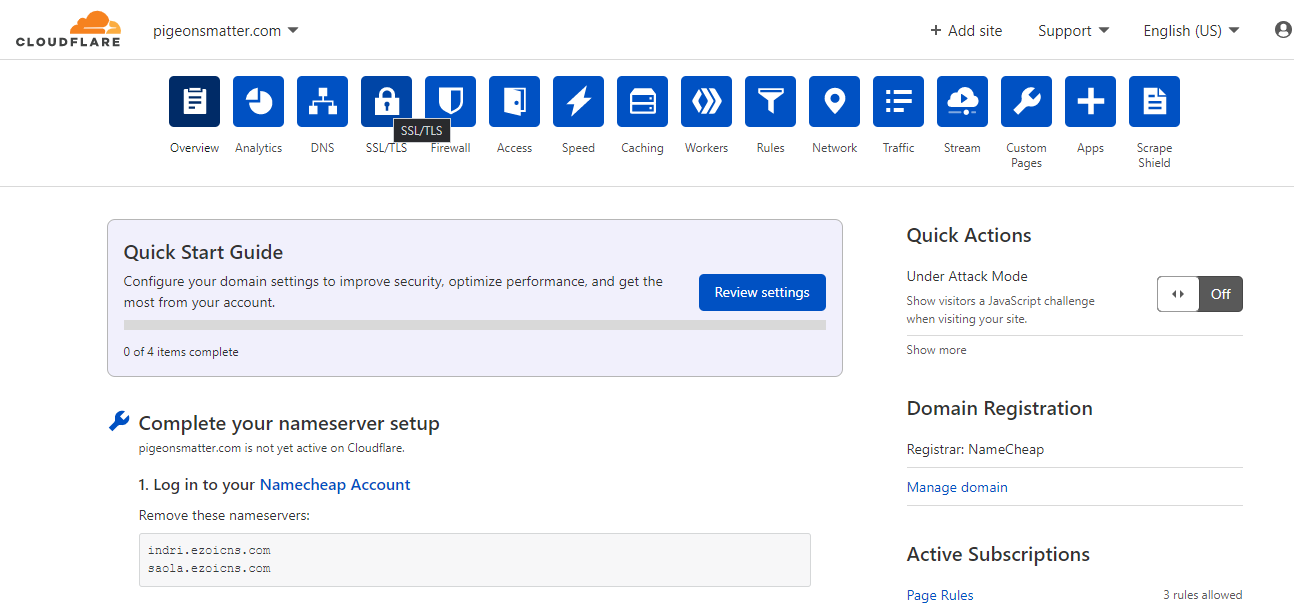
Task: Open the Stream cloud play icon
Action: point(962,102)
